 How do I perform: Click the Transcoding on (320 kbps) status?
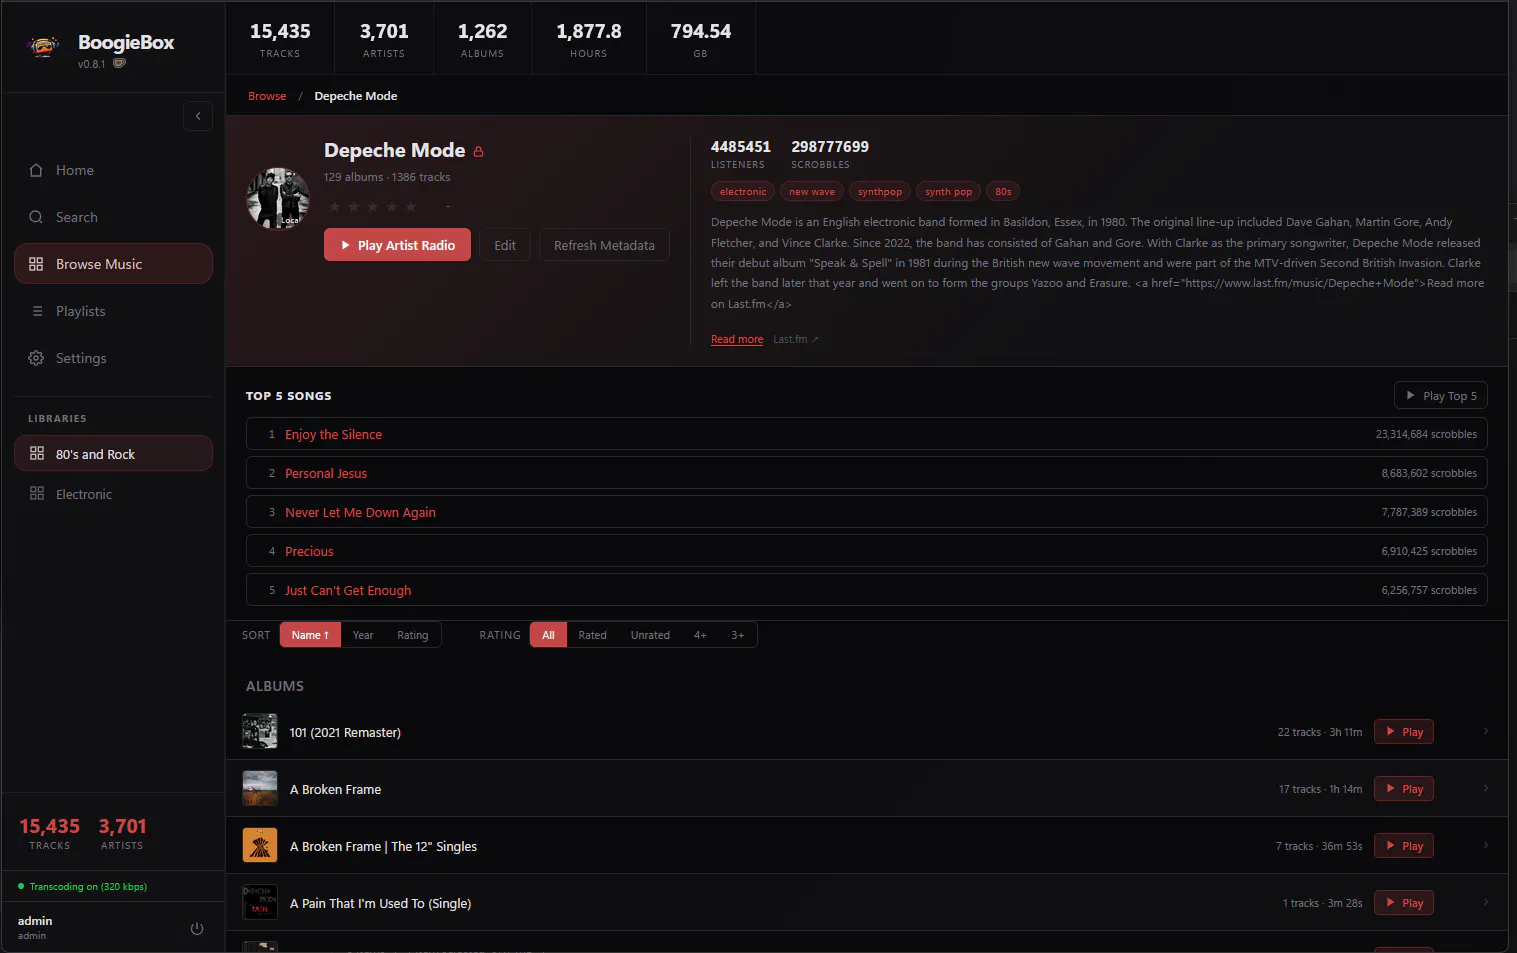coord(83,886)
